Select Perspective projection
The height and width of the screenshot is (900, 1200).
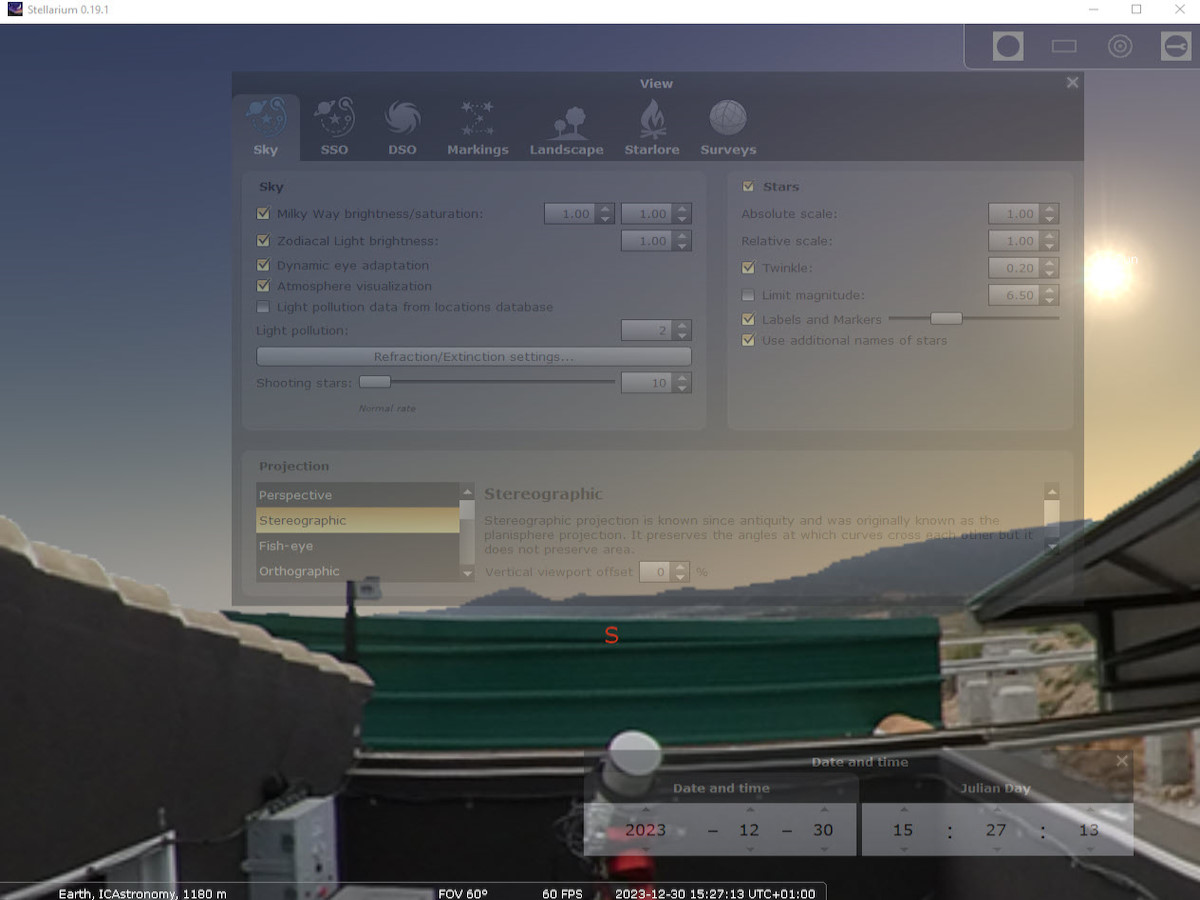358,495
